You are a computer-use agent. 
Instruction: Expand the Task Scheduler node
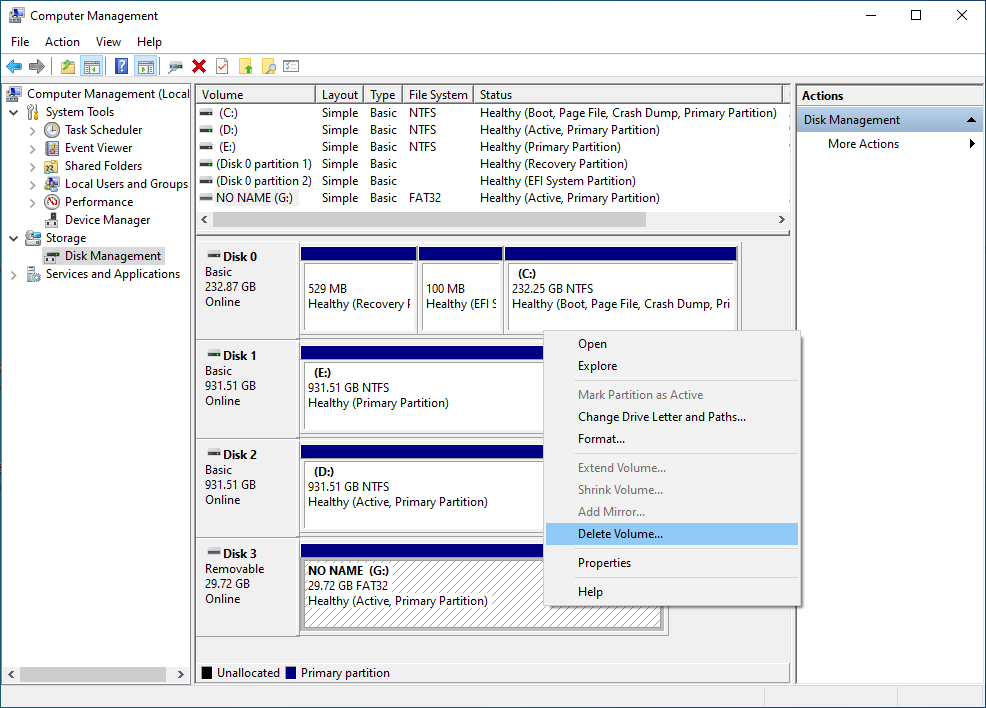click(33, 131)
